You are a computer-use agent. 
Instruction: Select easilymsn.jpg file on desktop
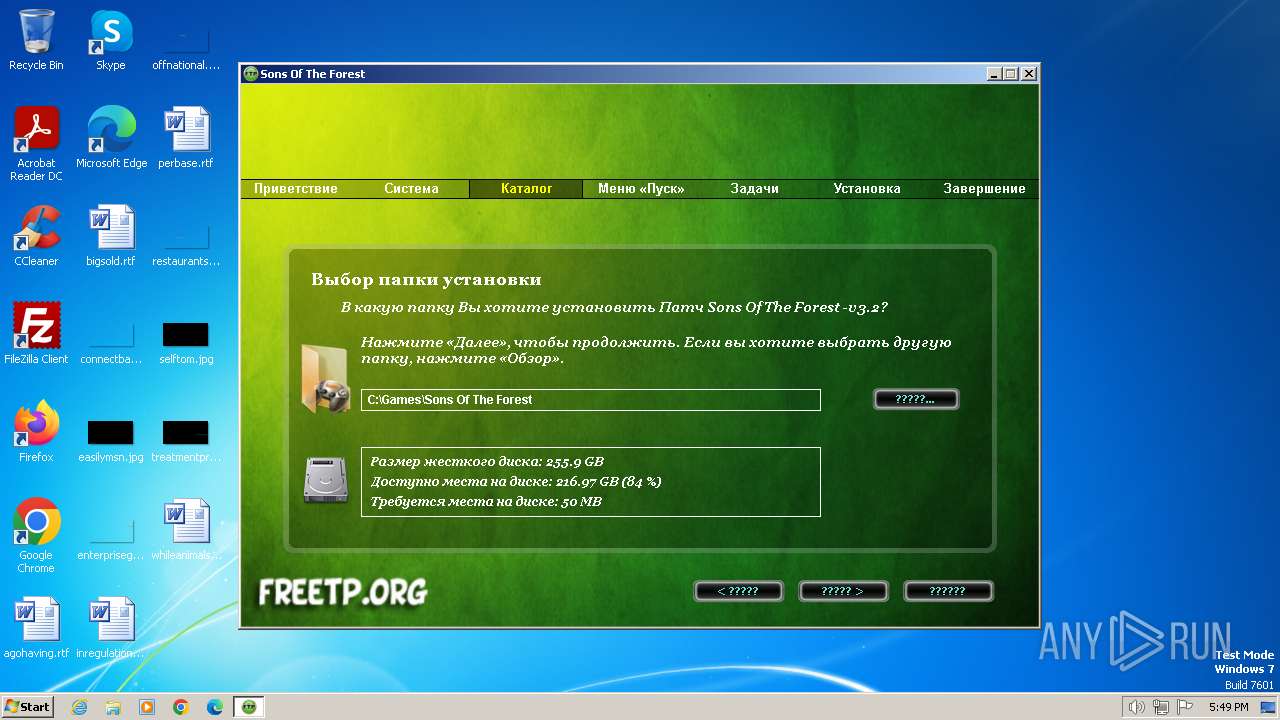click(x=111, y=440)
